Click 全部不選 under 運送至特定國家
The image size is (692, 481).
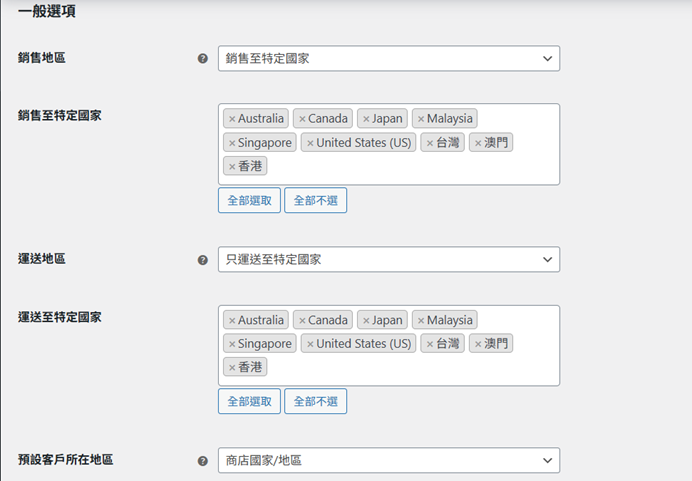click(315, 401)
